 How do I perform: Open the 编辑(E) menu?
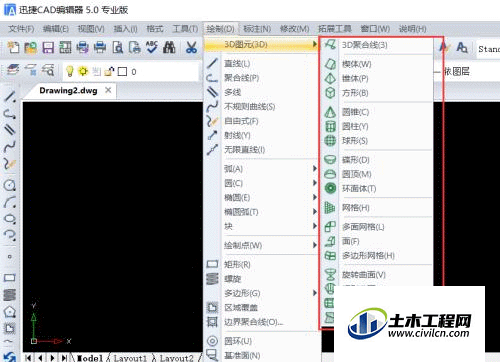pos(56,29)
